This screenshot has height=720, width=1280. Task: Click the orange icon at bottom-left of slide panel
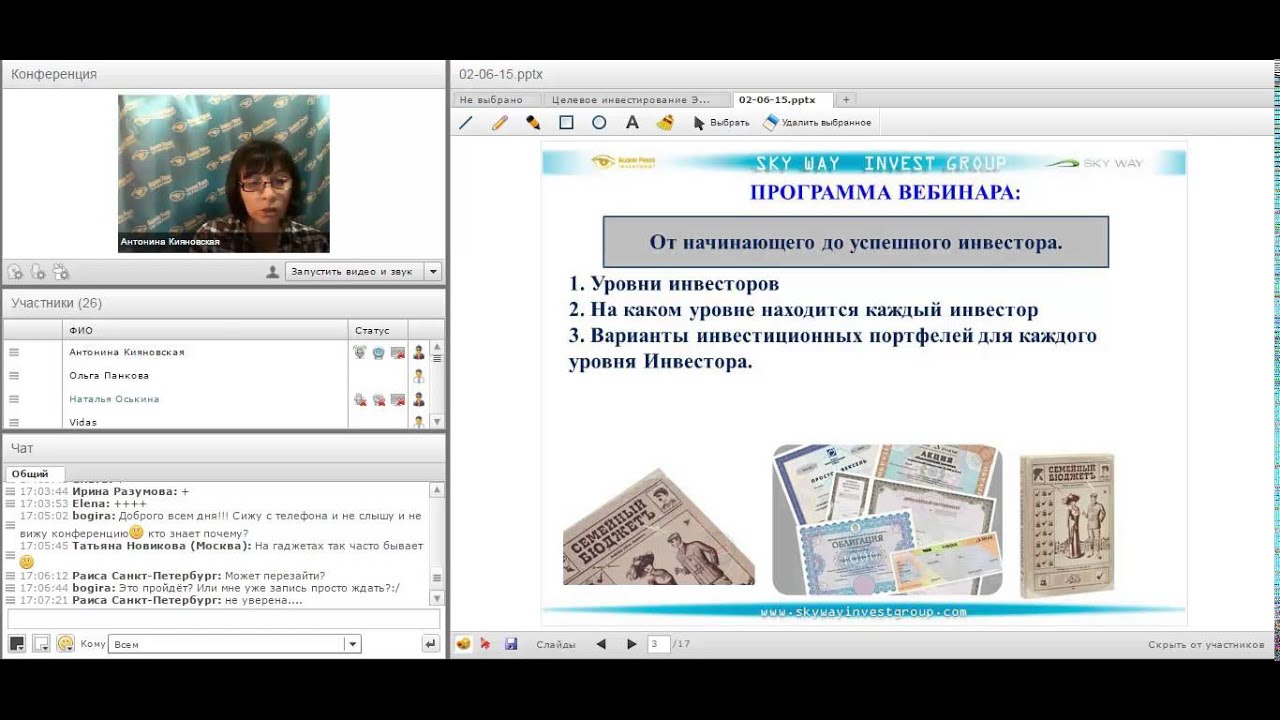463,644
